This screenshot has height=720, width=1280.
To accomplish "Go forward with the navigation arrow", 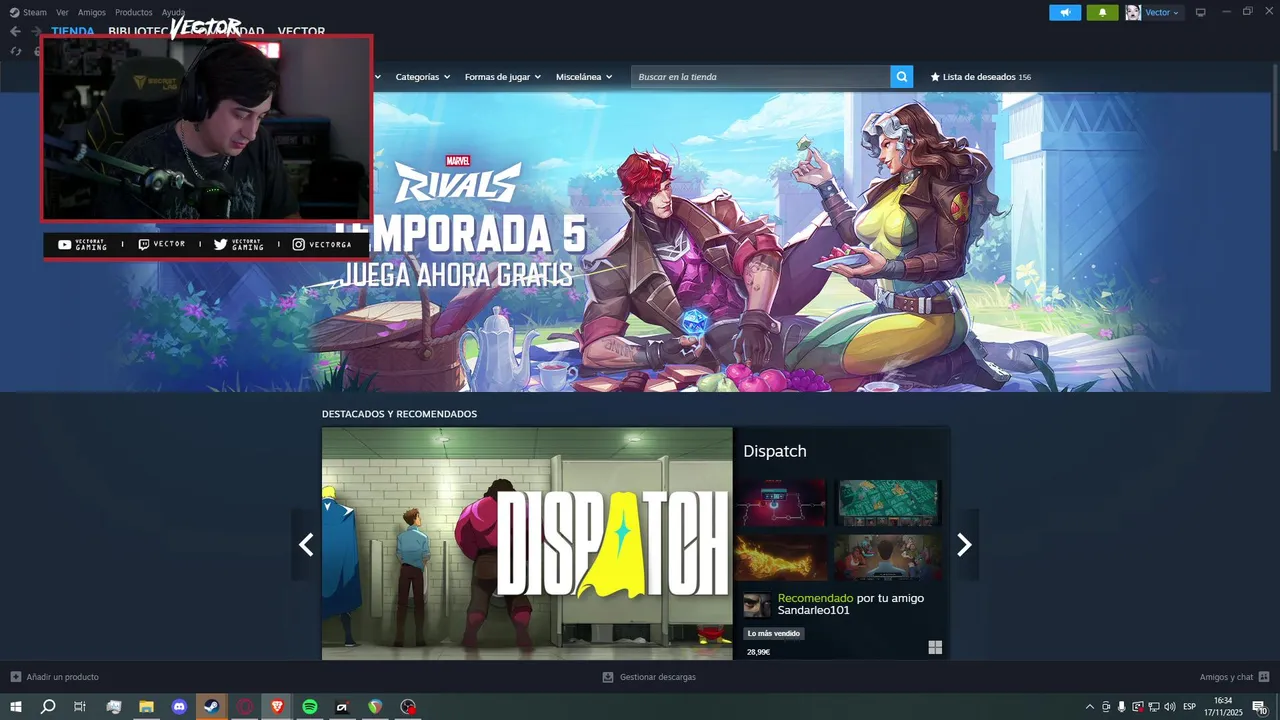I will (36, 31).
